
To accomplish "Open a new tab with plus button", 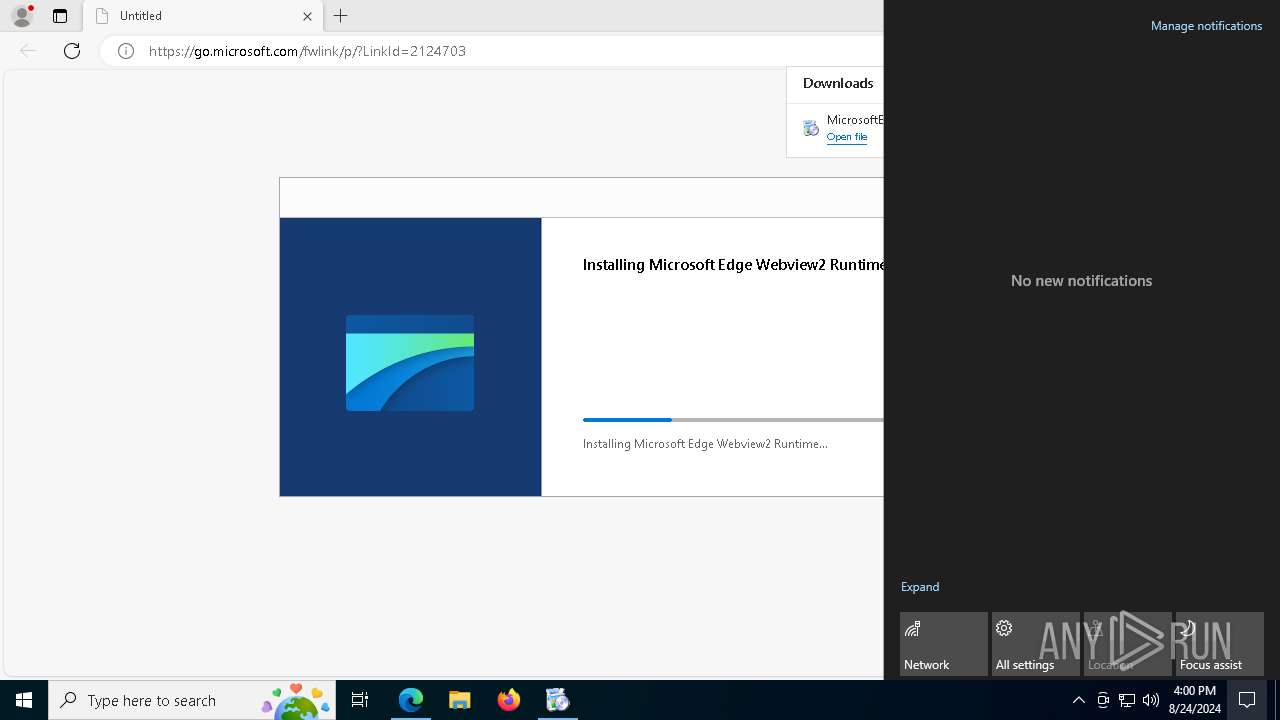I will click(x=341, y=16).
